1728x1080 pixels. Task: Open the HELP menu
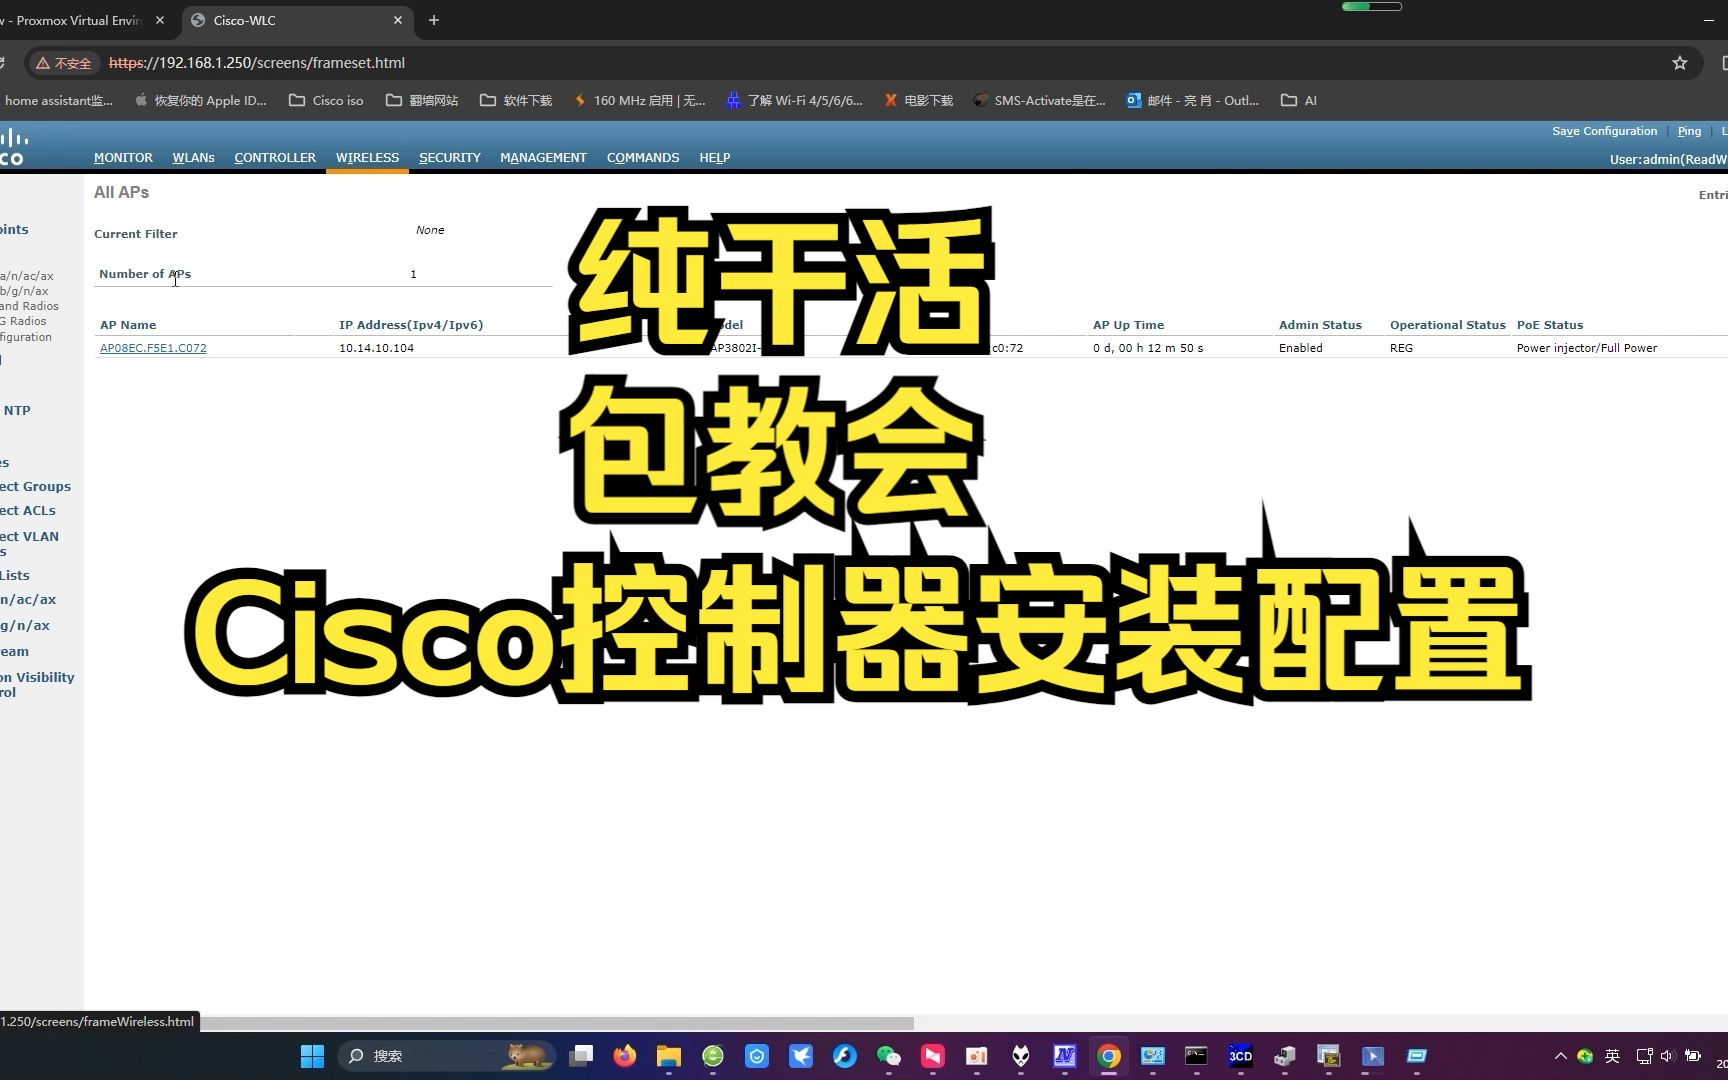715,158
